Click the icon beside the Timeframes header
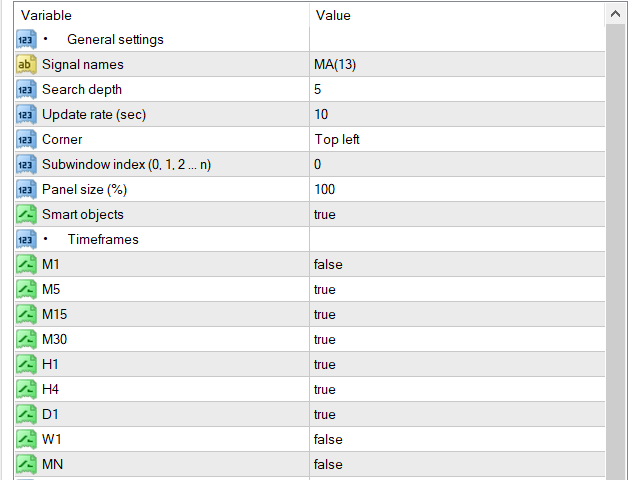The height and width of the screenshot is (480, 640). [26, 239]
